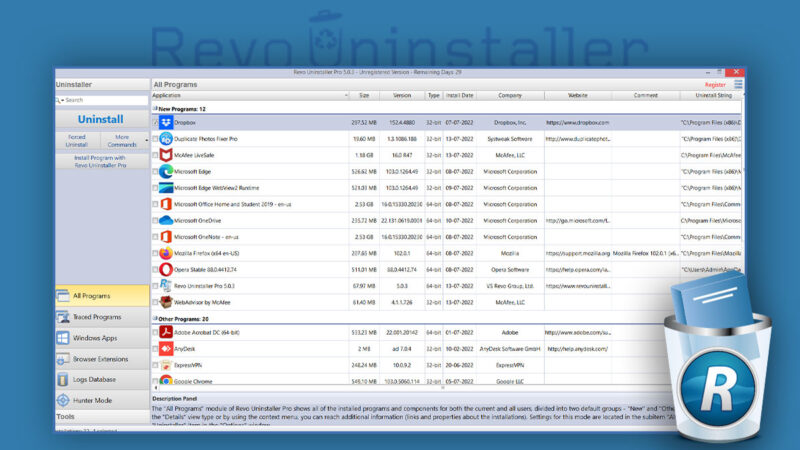Screen dimensions: 800x450
Task: Check the Duplicate Photos Fixer Pro checkbox
Action: [155, 139]
